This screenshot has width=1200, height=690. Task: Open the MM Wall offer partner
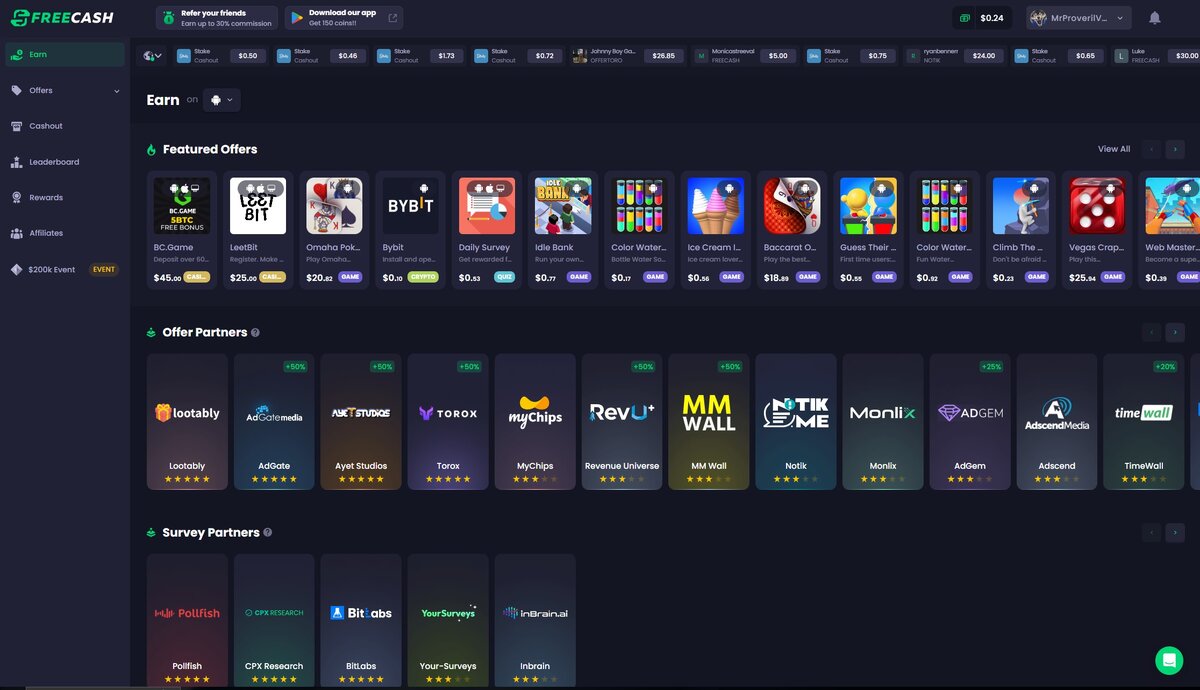[x=709, y=422]
